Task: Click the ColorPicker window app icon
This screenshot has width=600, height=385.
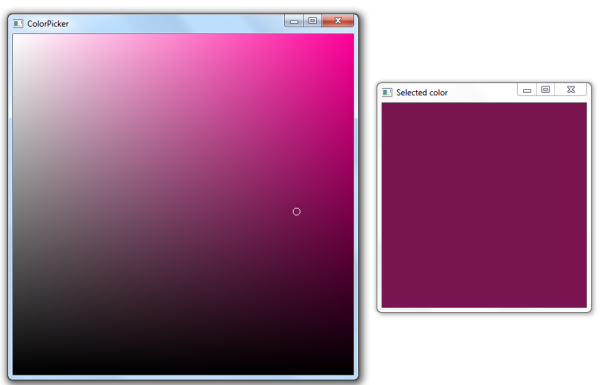Action: (18, 24)
